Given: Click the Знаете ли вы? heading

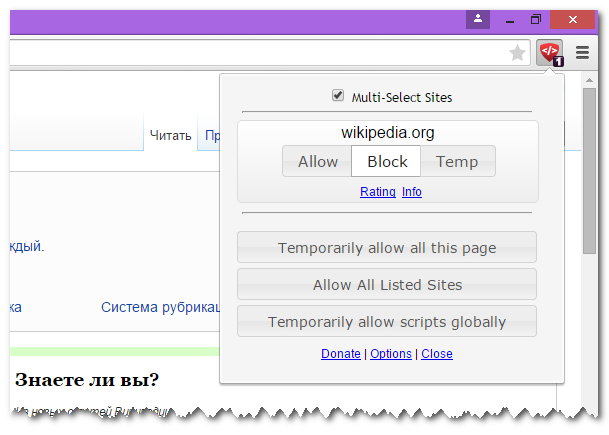Looking at the screenshot, I should [x=87, y=379].
